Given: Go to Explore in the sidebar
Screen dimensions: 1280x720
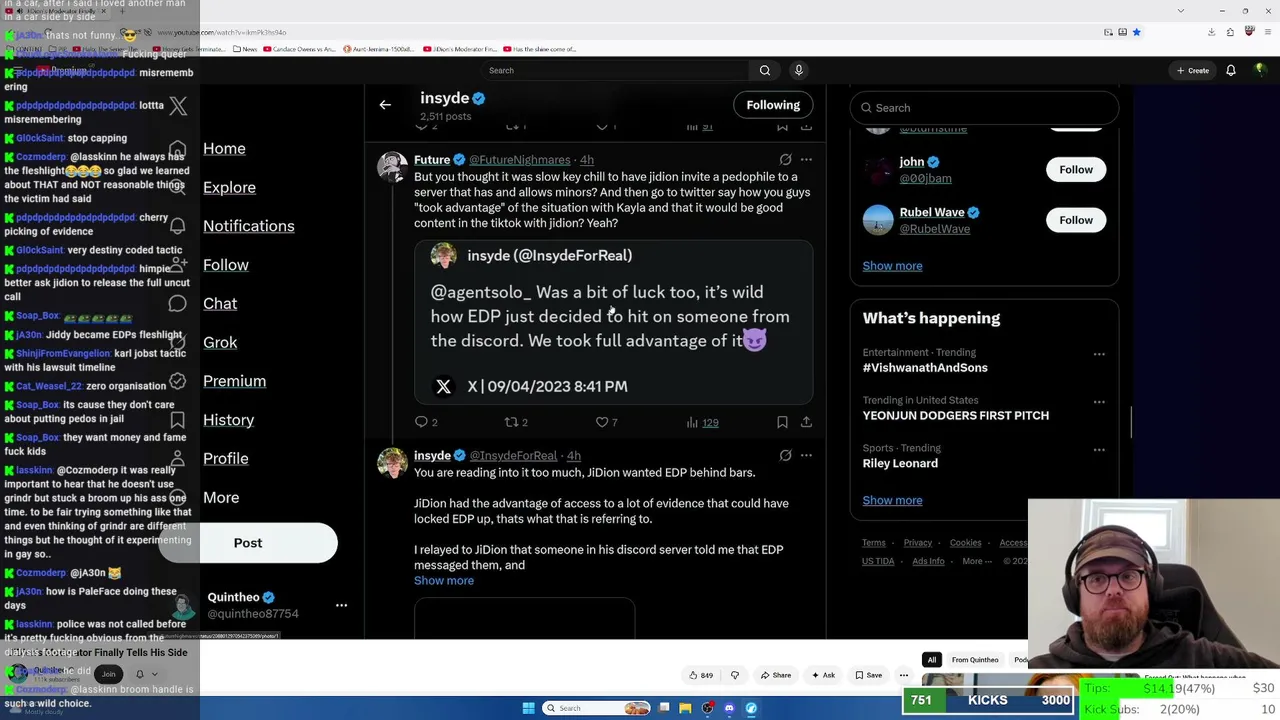Looking at the screenshot, I should click(x=229, y=187).
